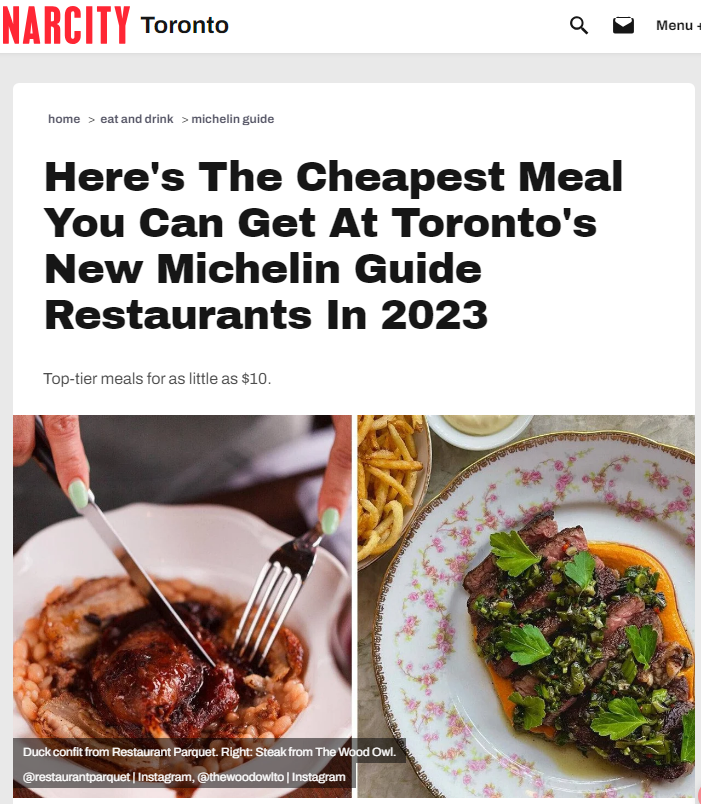Viewport: 701px width, 804px height.
Task: Open the michelin guide breadcrumb
Action: pos(232,119)
